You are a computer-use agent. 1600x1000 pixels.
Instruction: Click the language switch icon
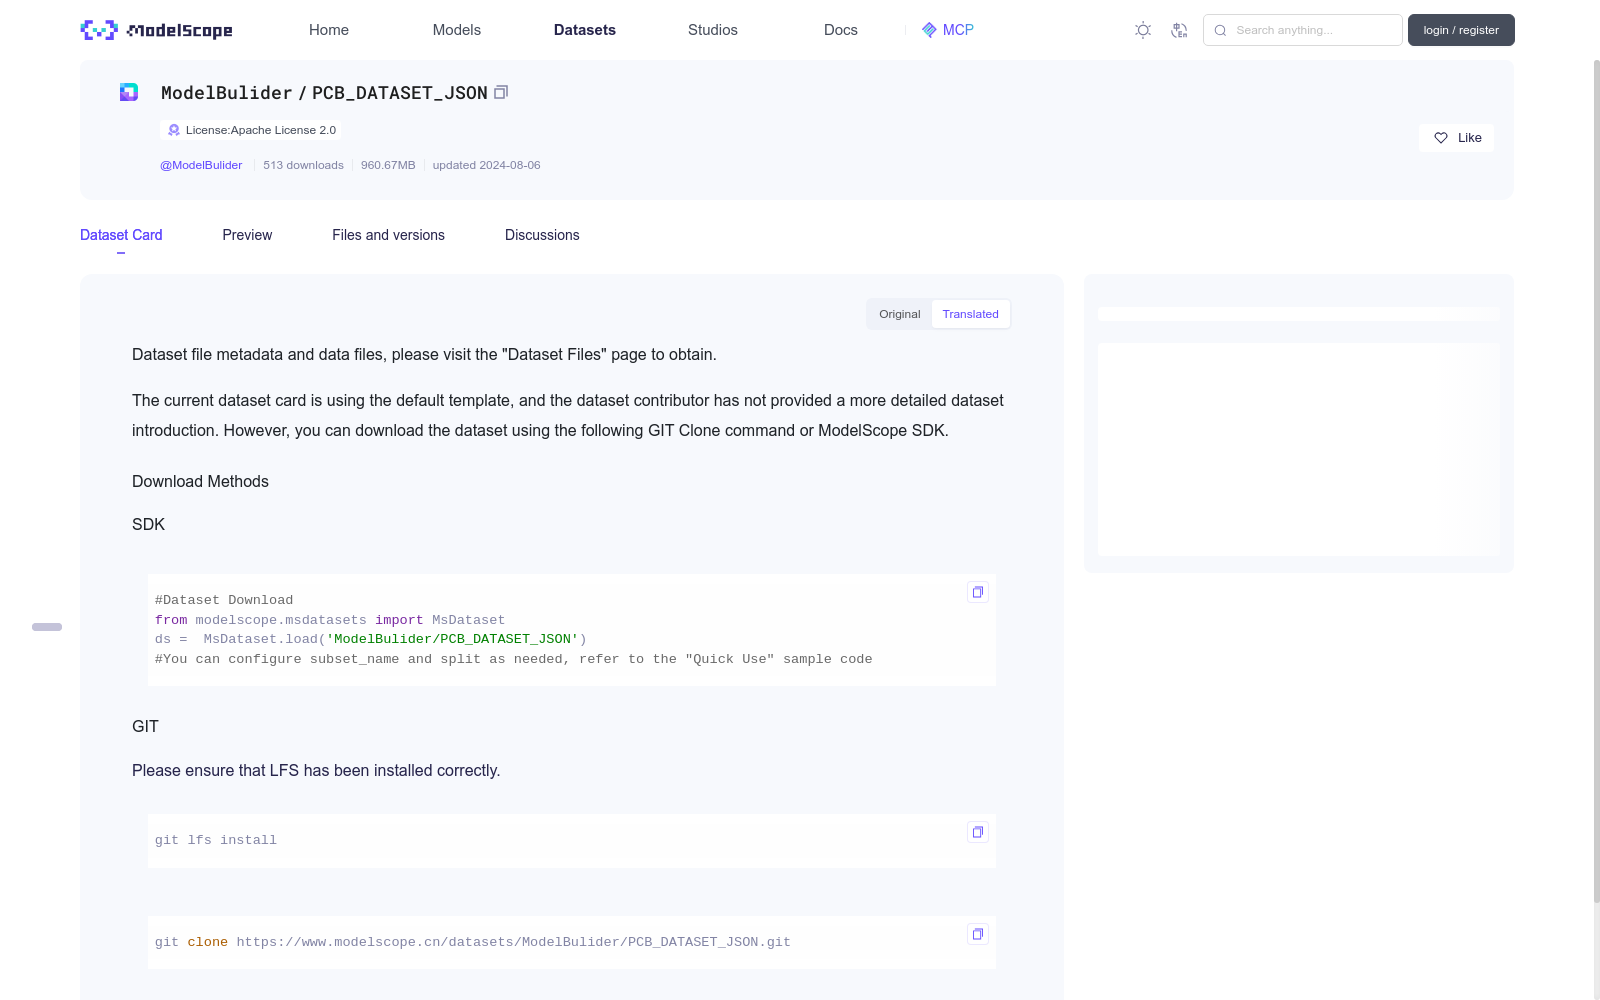pos(1179,30)
